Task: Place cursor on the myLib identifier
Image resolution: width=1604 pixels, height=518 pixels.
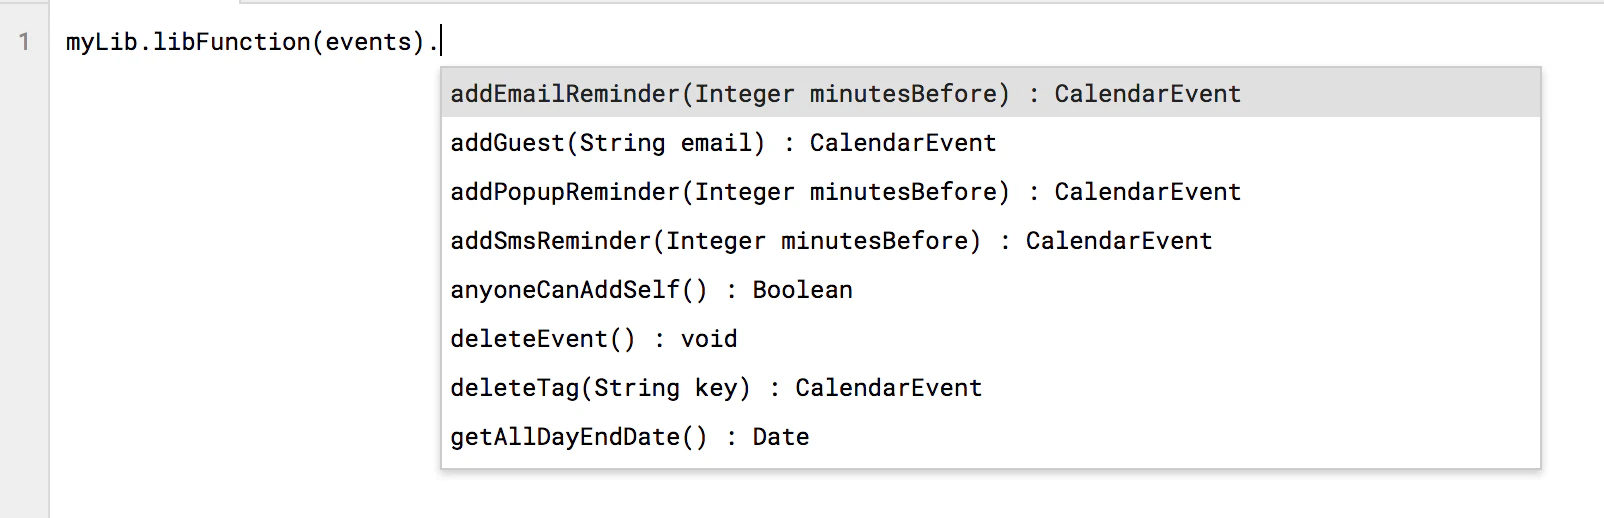Action: pos(101,42)
